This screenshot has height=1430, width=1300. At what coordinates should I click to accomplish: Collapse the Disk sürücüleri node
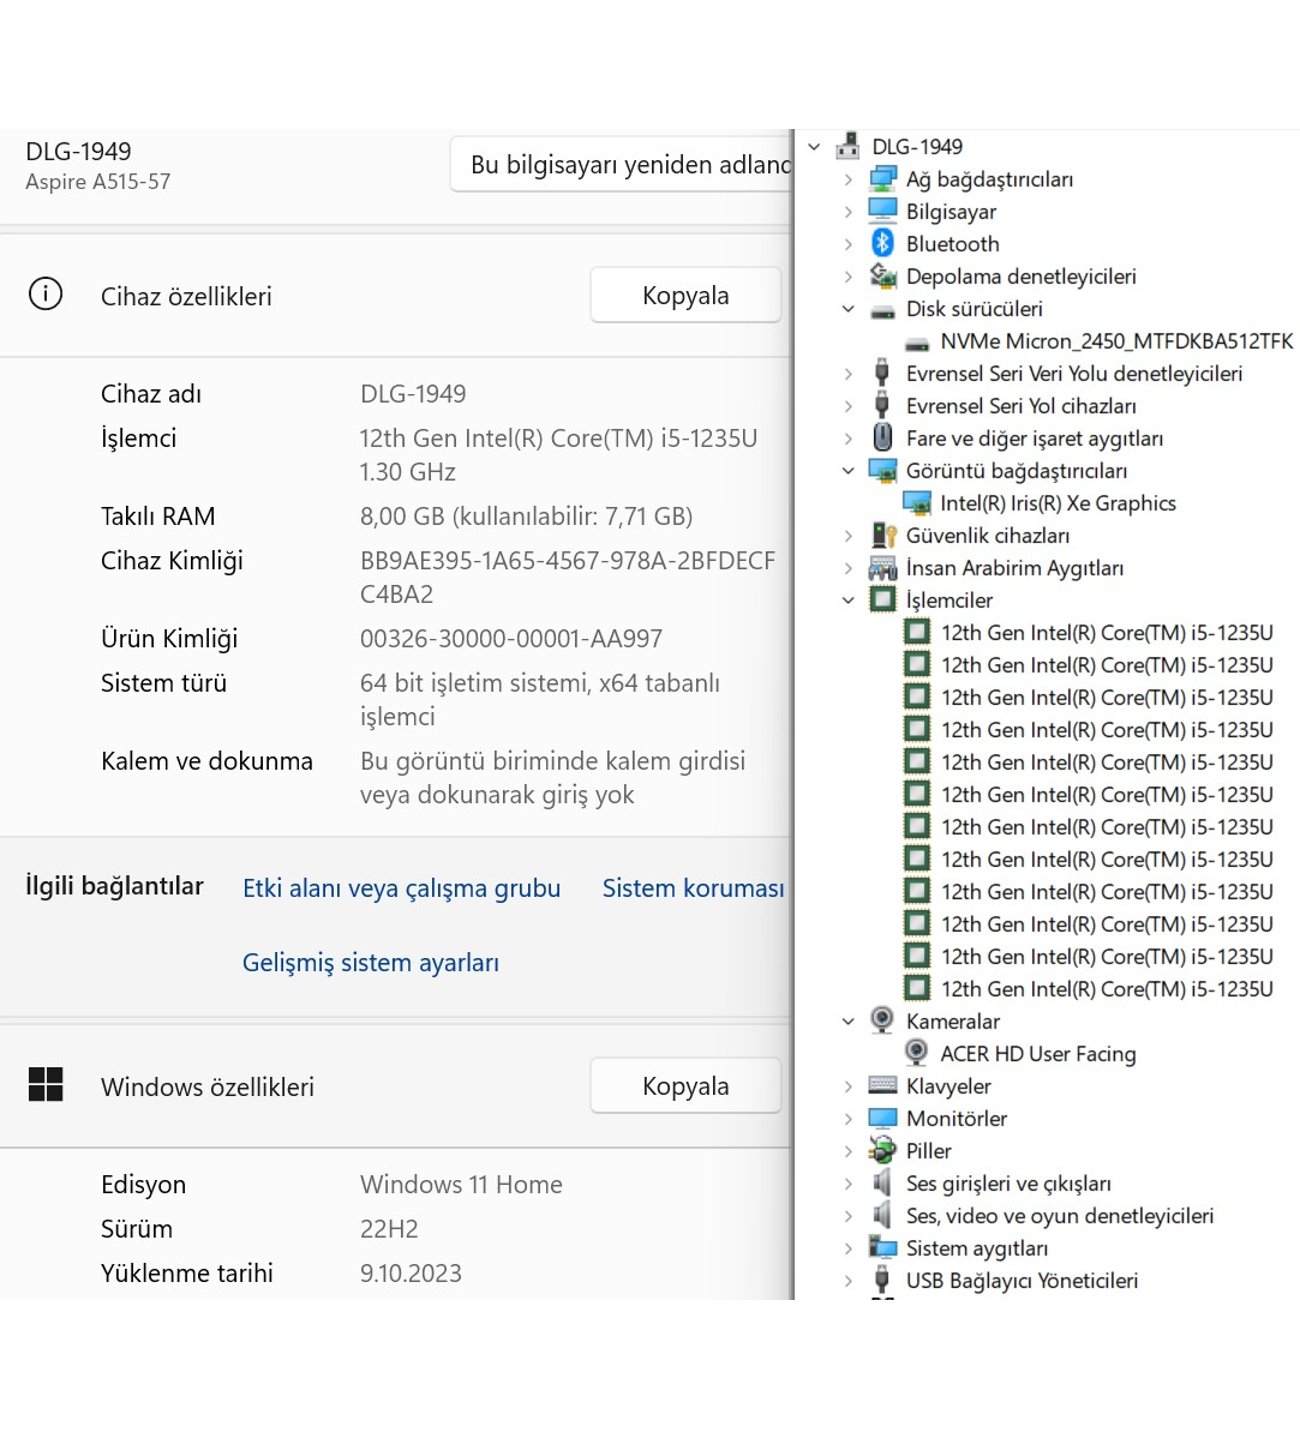click(848, 309)
